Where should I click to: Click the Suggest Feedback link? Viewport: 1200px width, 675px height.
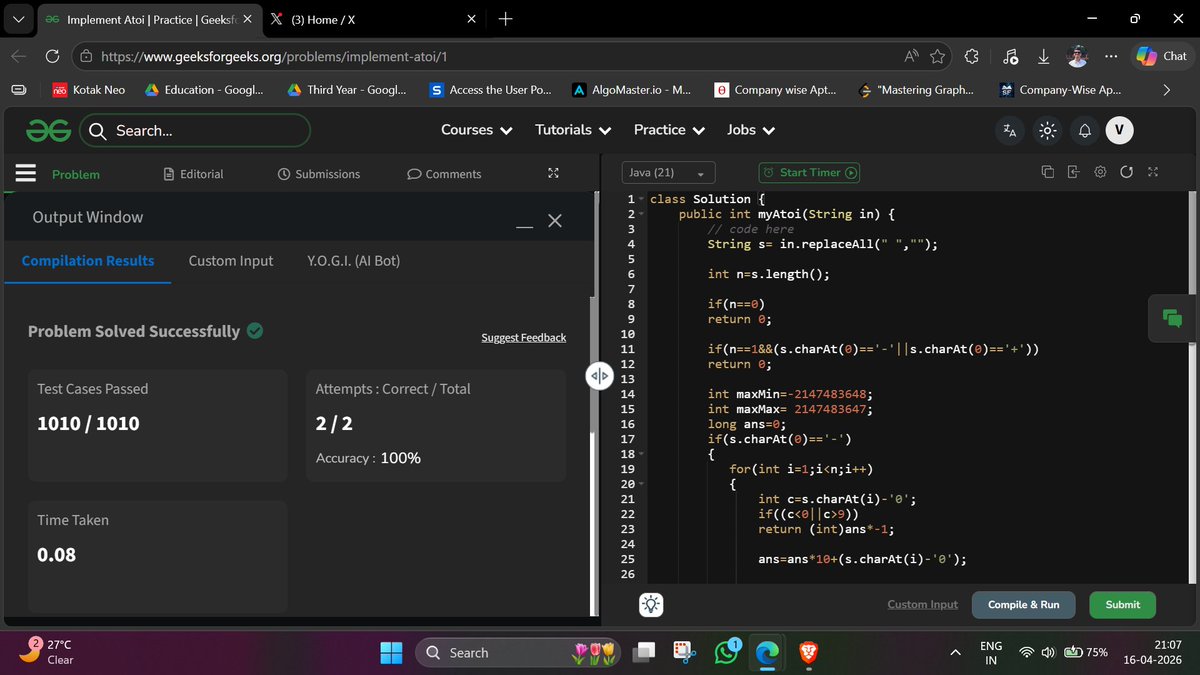pos(524,338)
